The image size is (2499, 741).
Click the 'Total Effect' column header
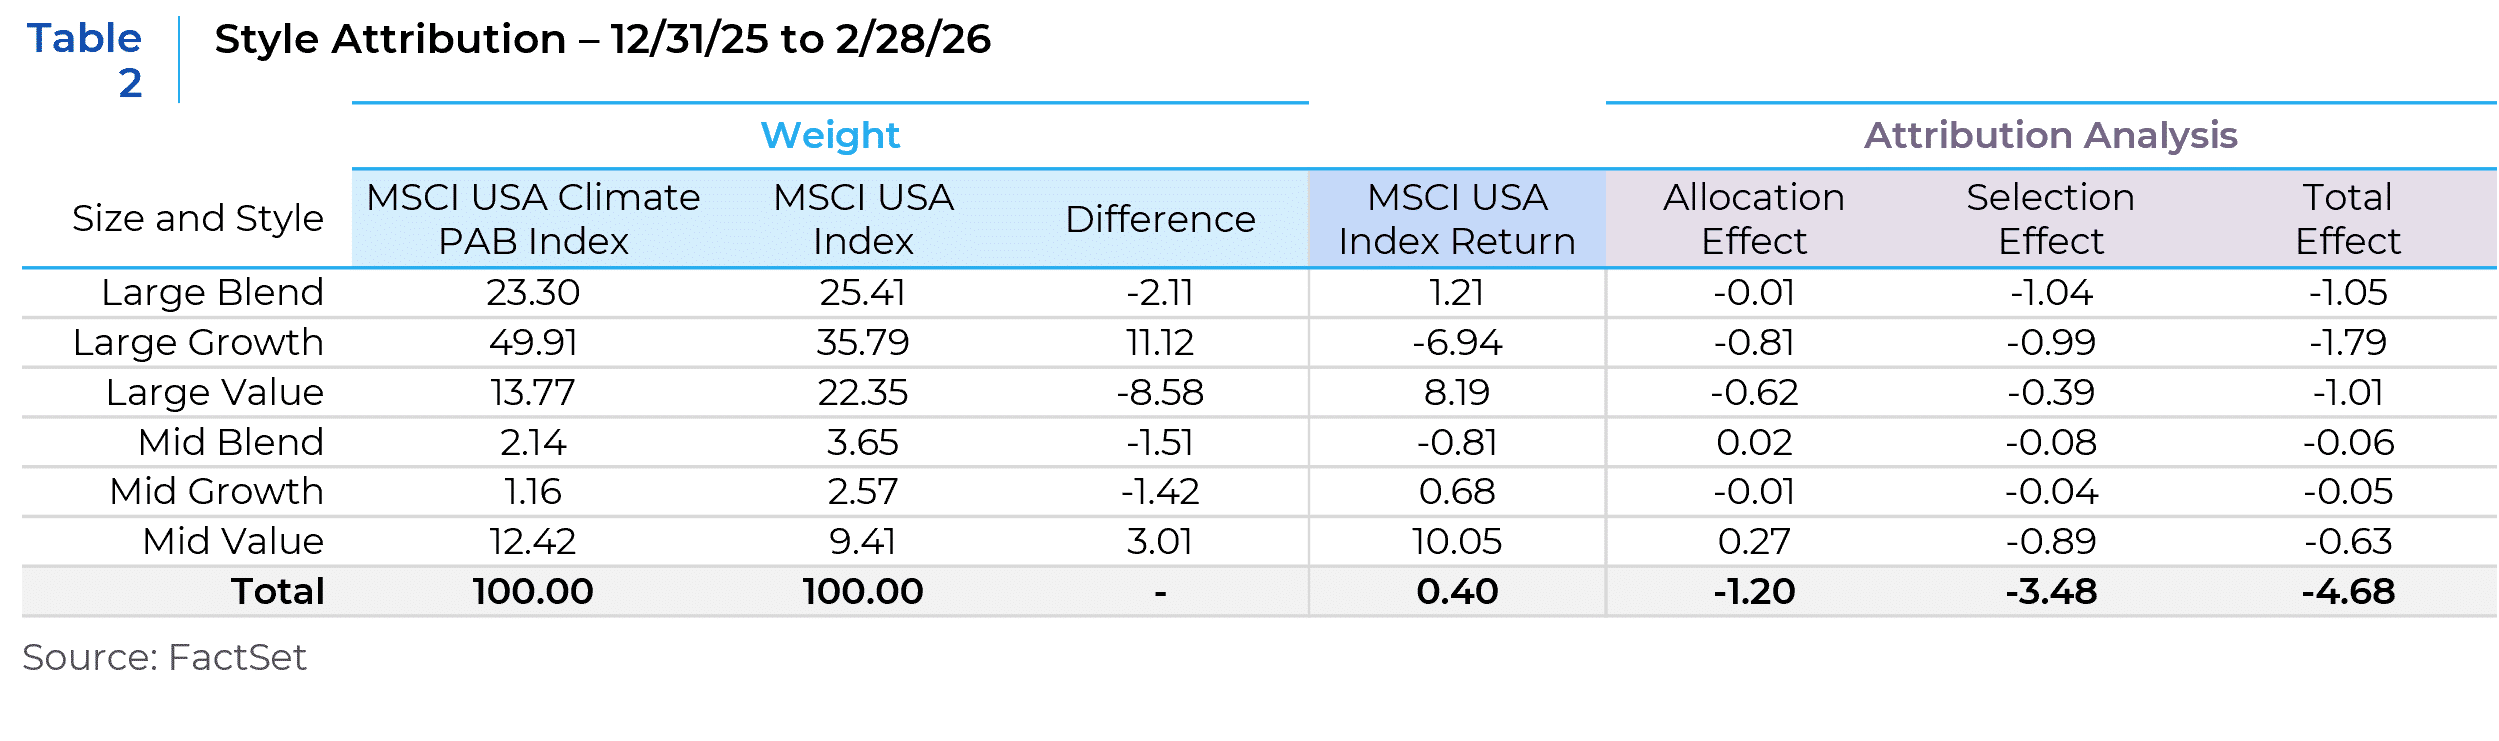click(x=2347, y=219)
